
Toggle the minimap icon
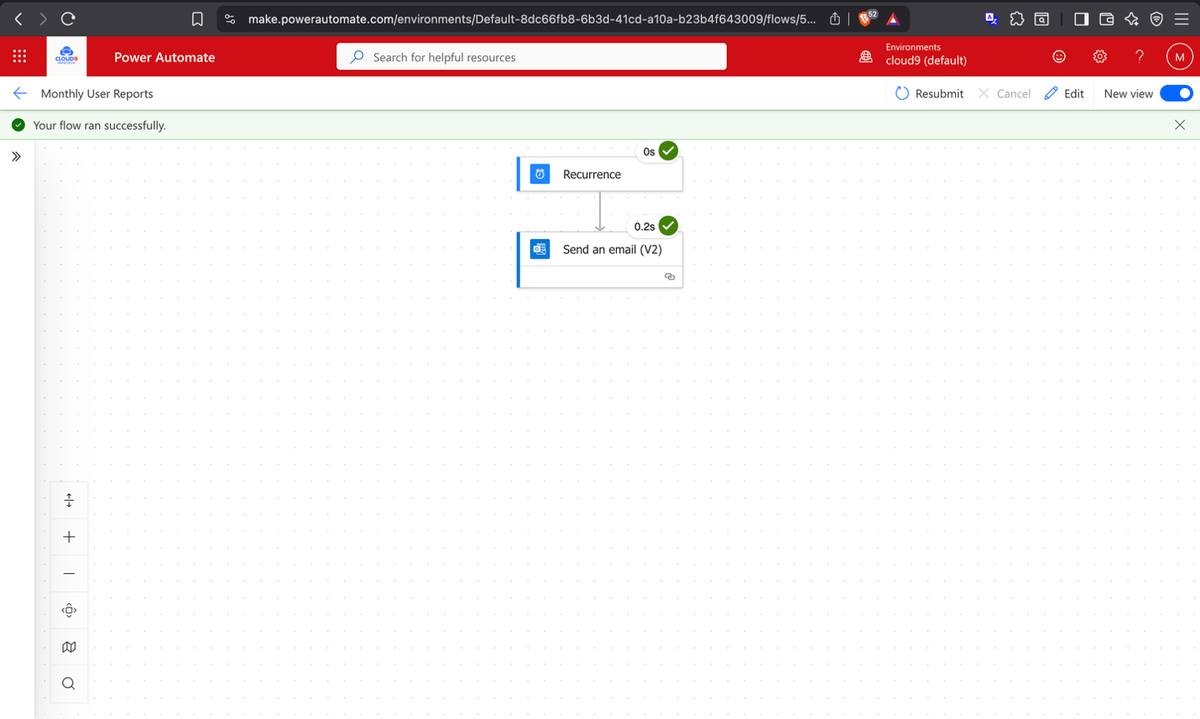pyautogui.click(x=68, y=647)
